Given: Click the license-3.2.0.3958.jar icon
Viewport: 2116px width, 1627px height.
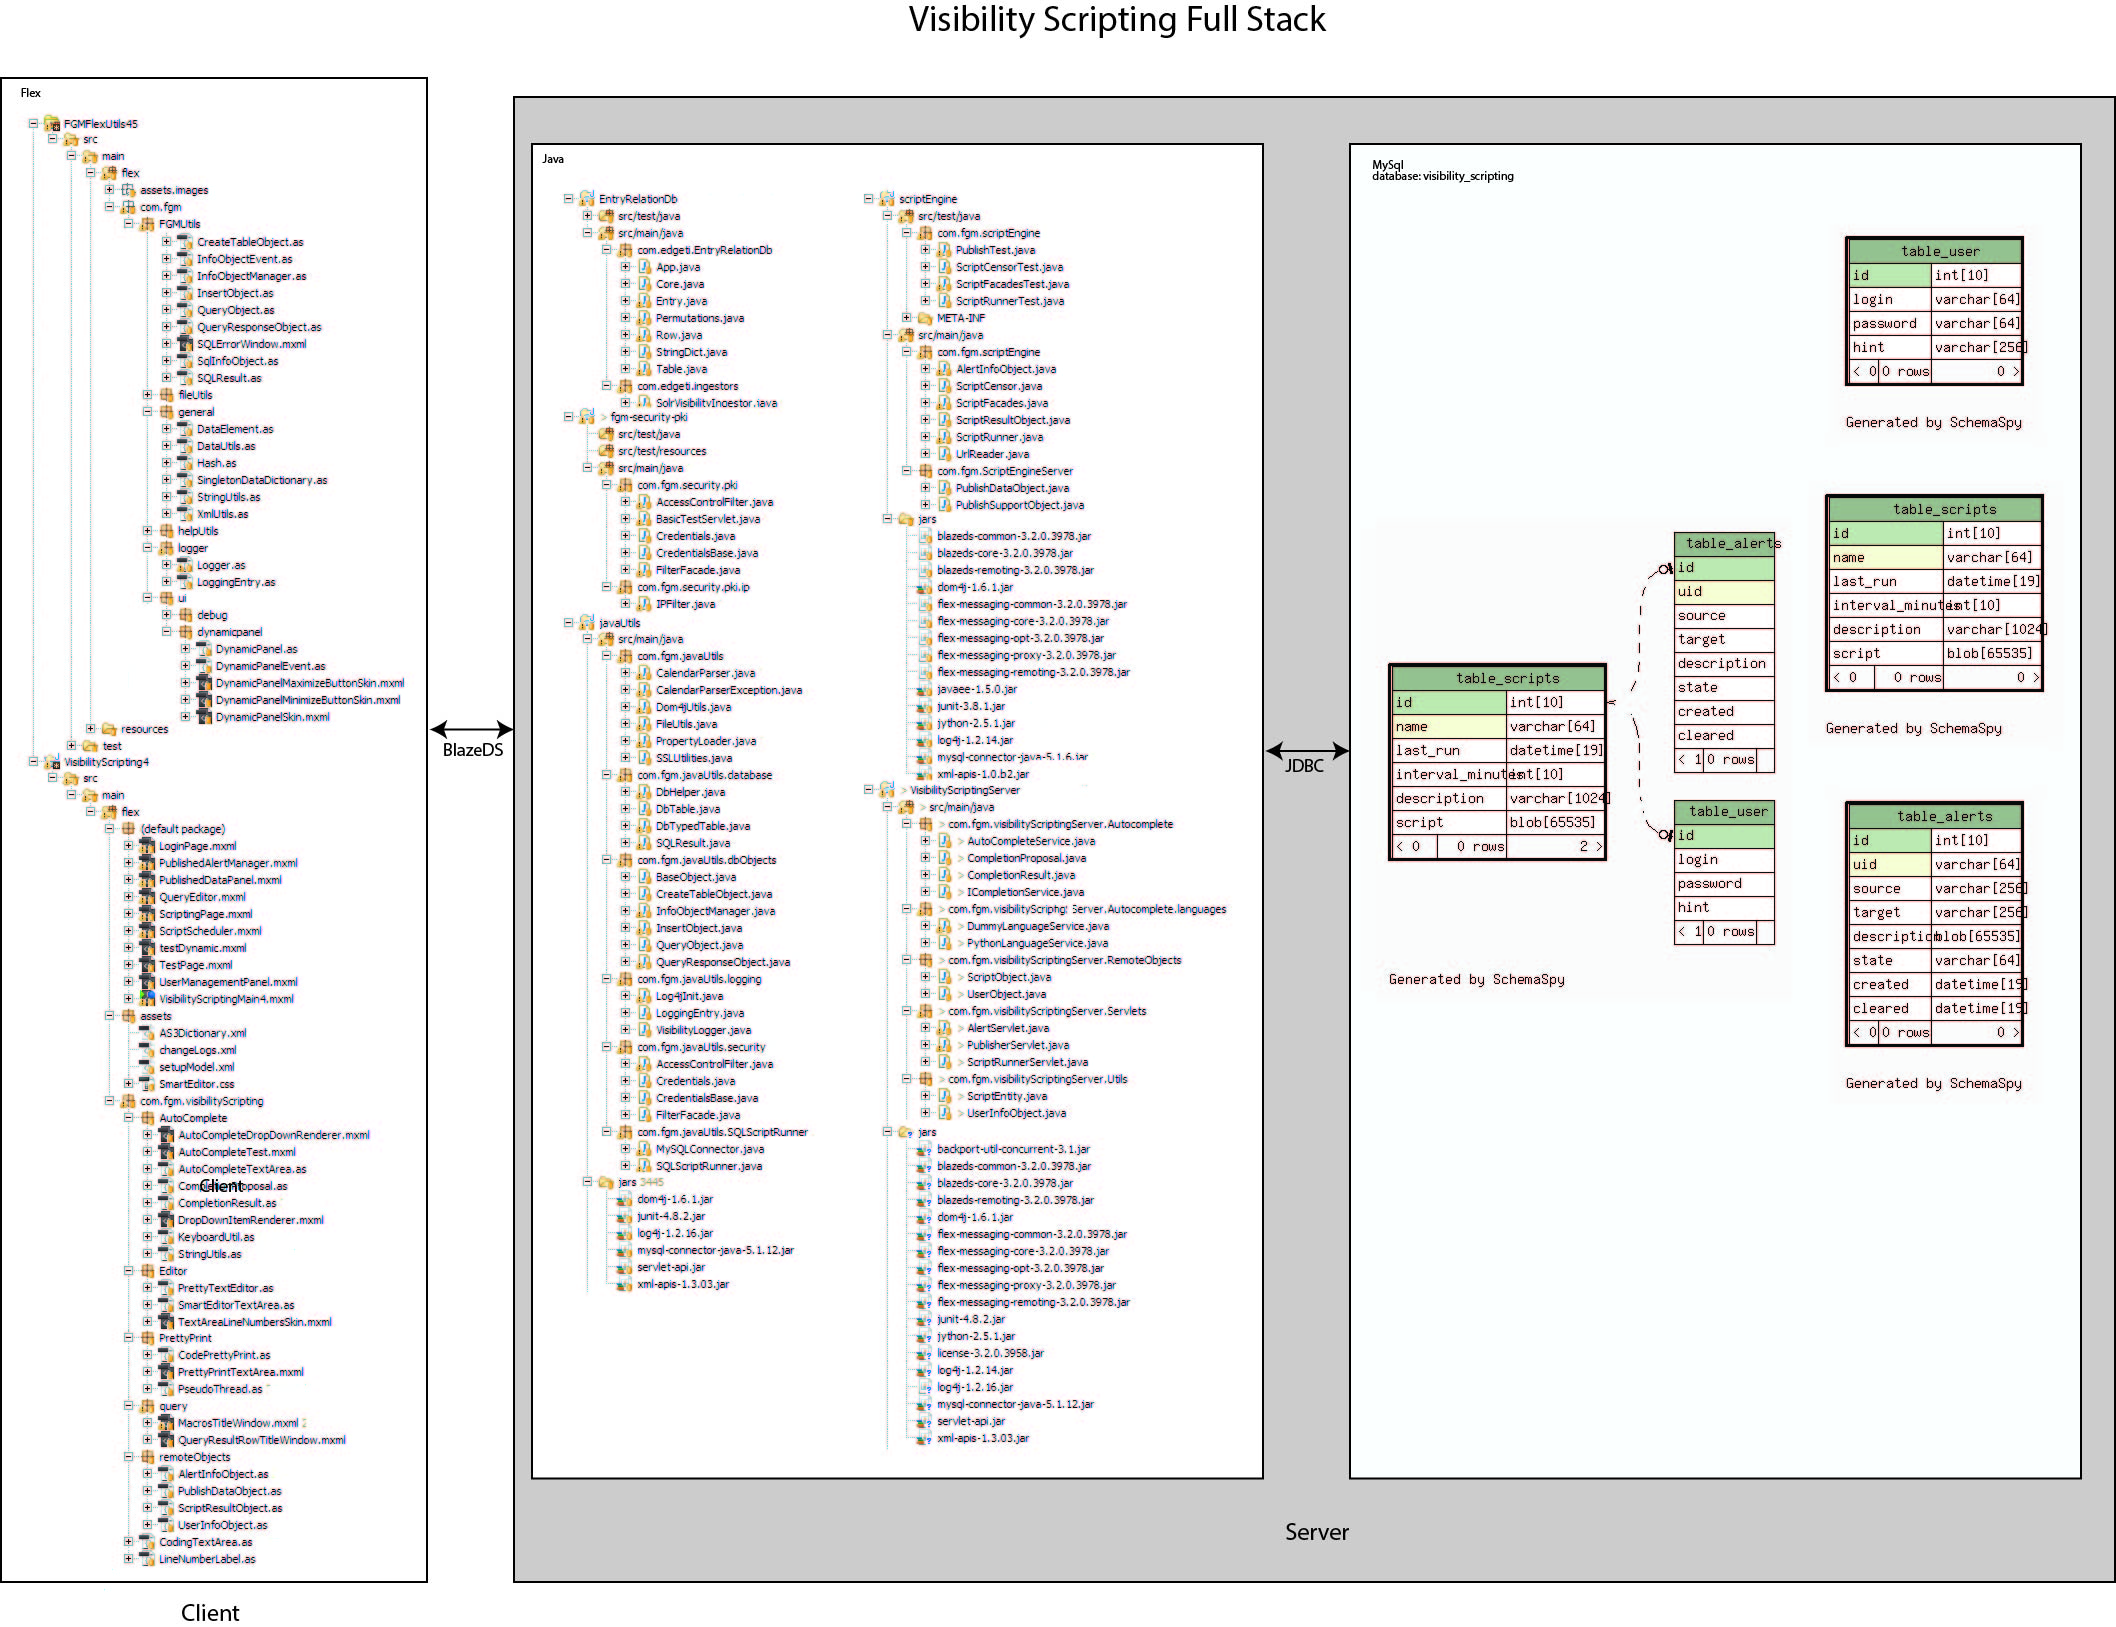Looking at the screenshot, I should click(x=925, y=1353).
